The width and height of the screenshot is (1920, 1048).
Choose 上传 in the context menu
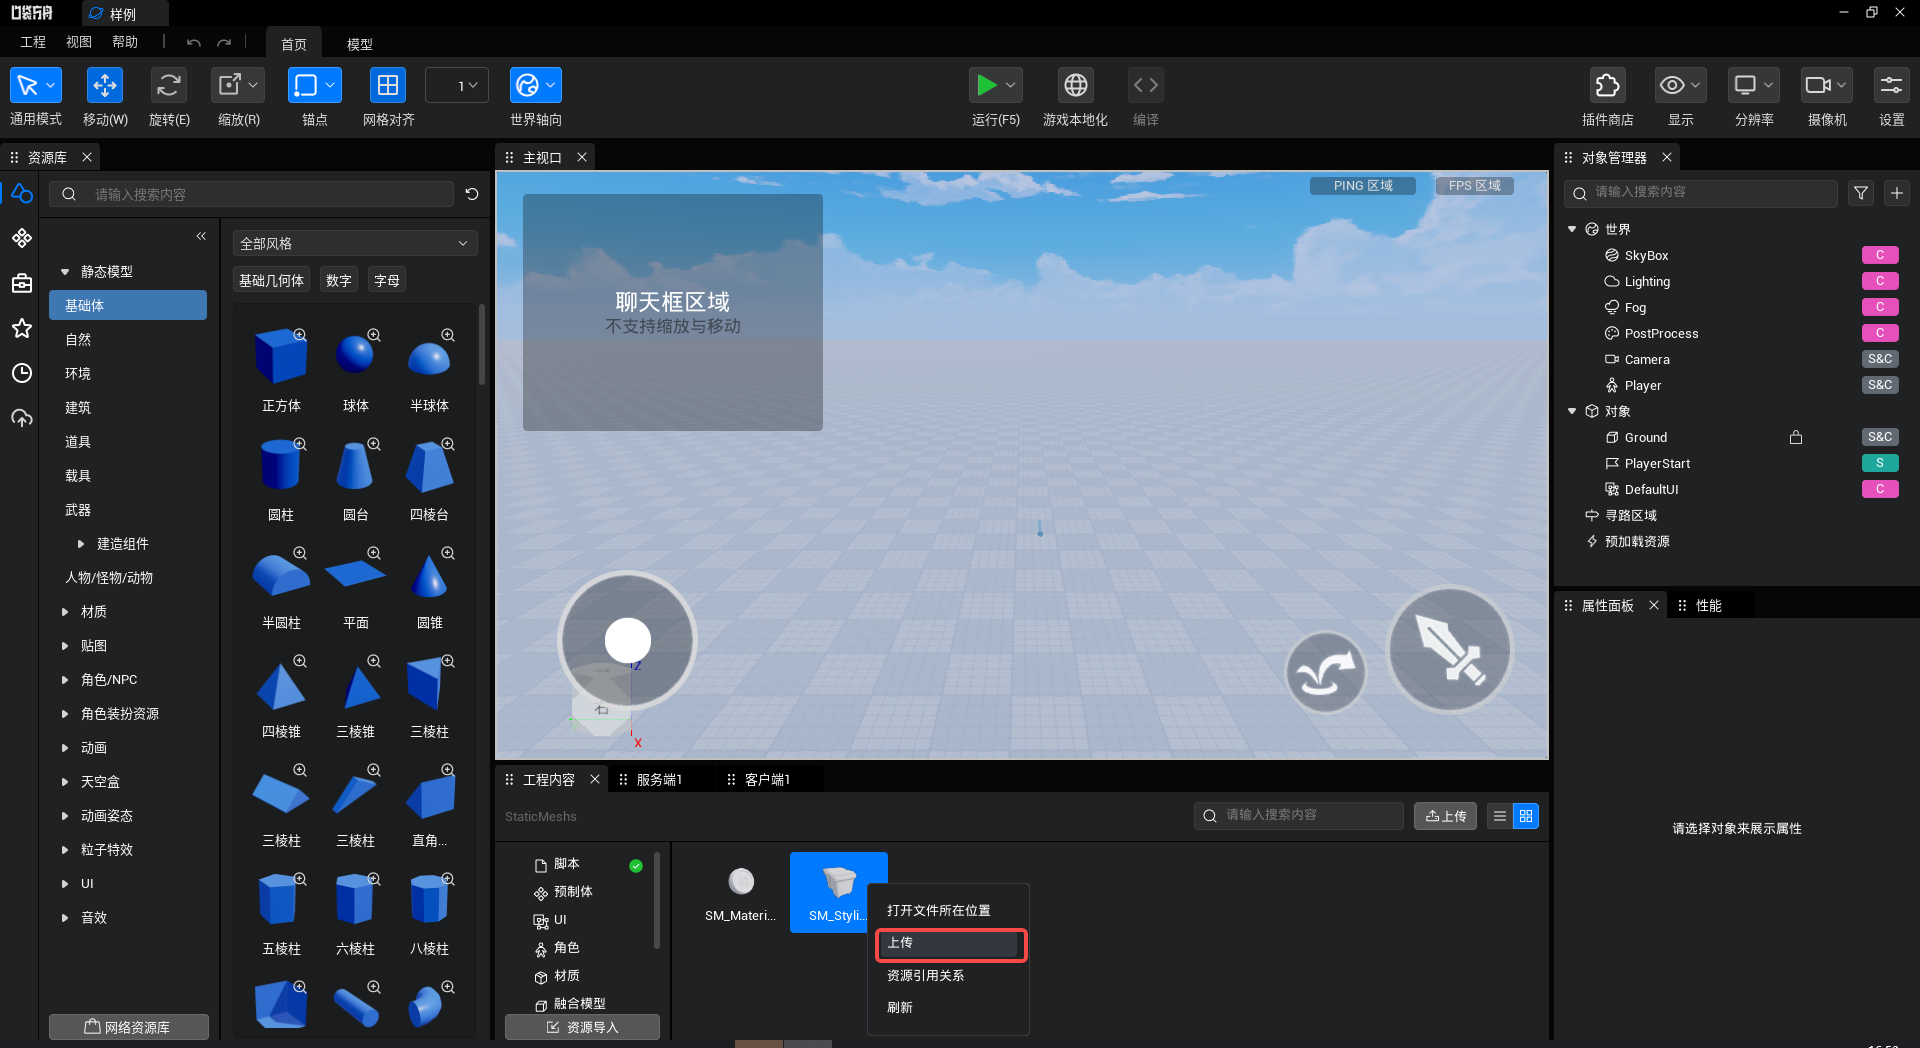point(950,943)
